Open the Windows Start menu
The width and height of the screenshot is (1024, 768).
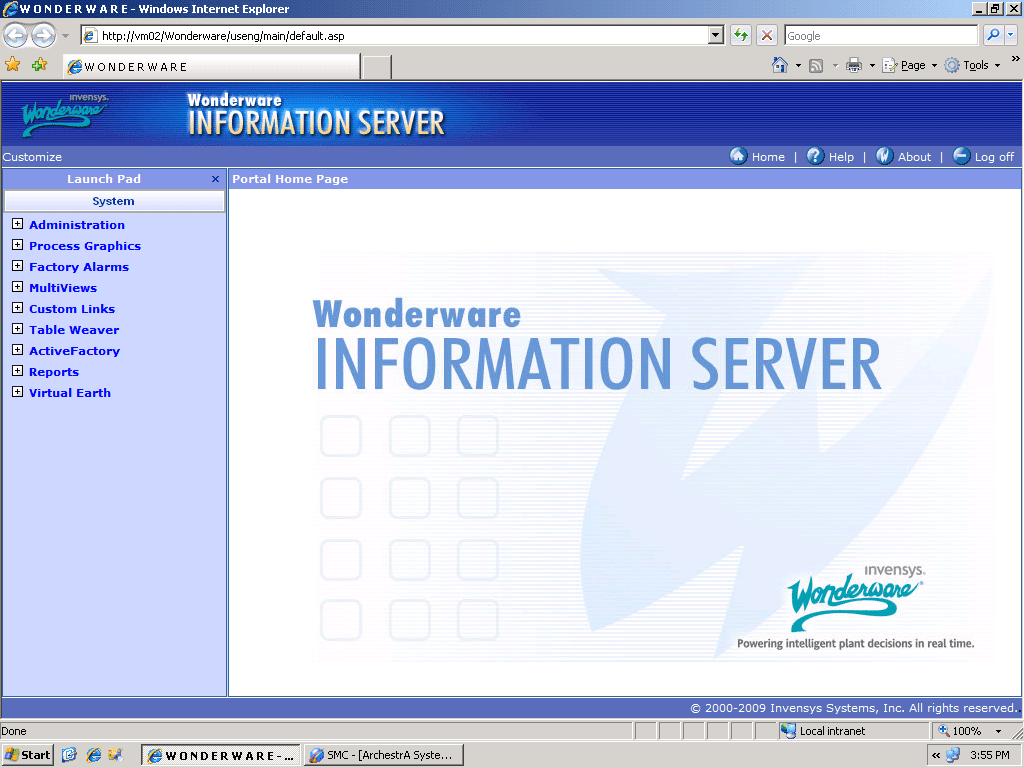pos(27,755)
